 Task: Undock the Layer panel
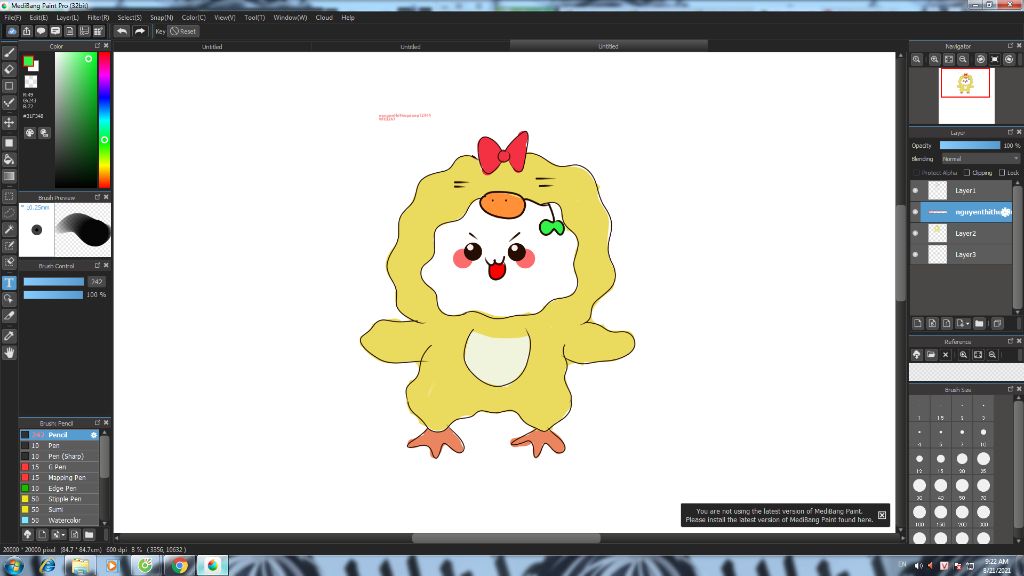pyautogui.click(x=1010, y=132)
